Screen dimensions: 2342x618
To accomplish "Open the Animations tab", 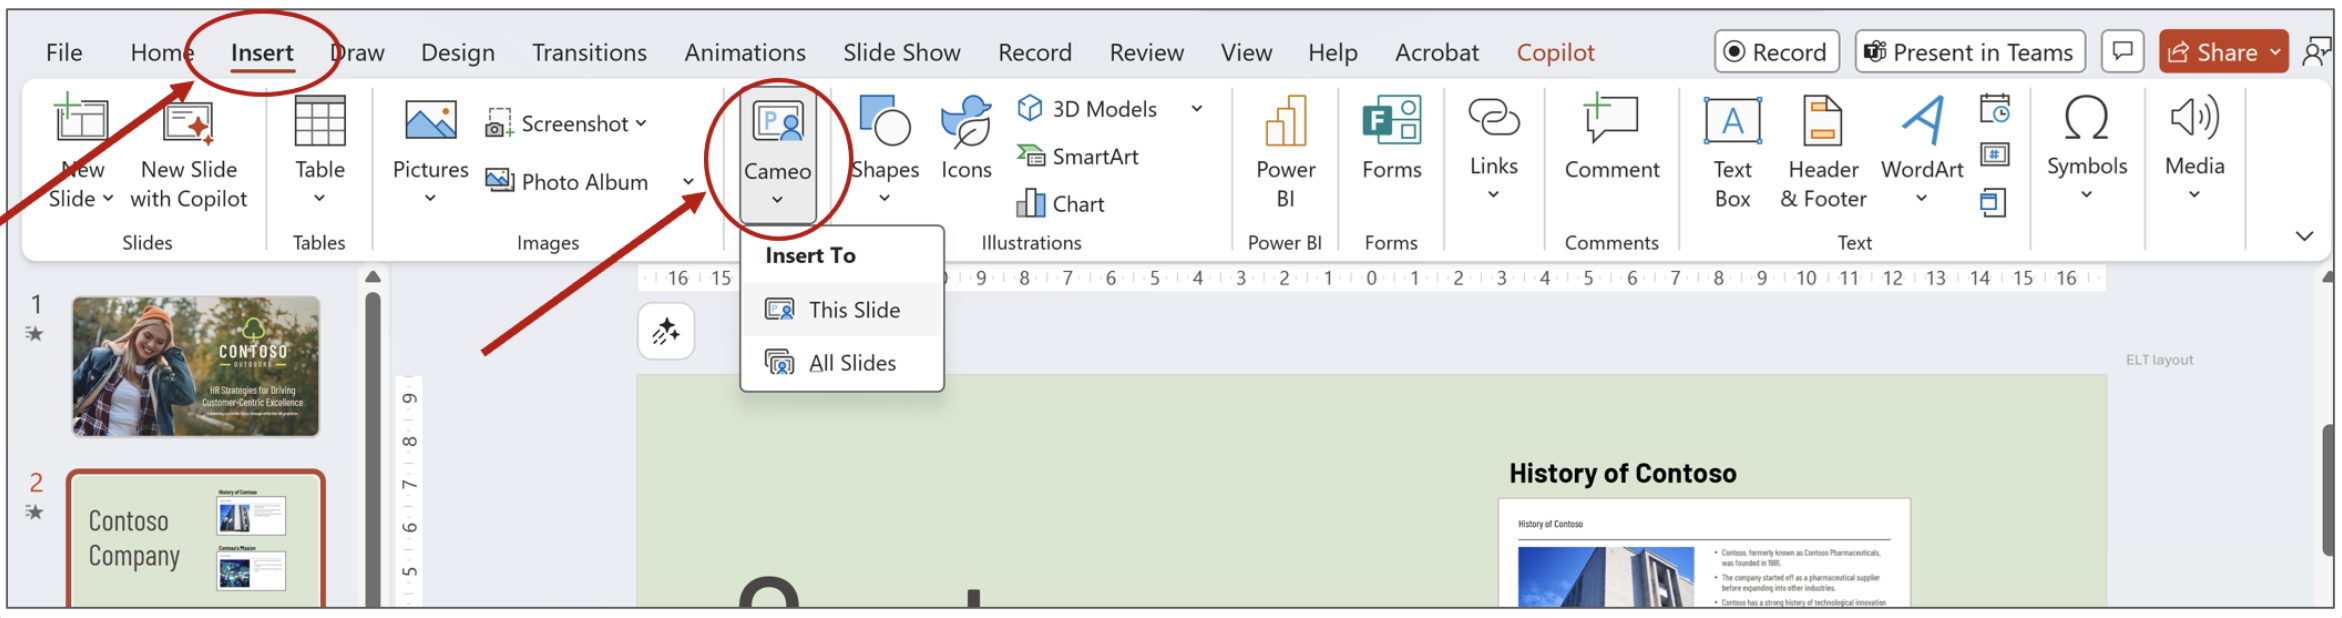I will [745, 53].
